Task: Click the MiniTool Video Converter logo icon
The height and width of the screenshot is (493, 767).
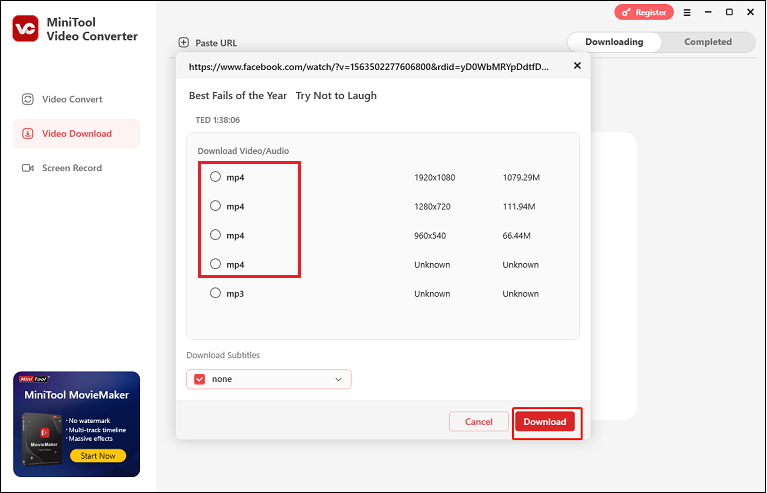Action: pyautogui.click(x=25, y=28)
